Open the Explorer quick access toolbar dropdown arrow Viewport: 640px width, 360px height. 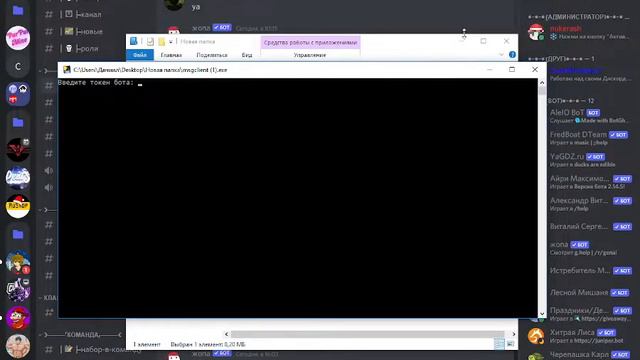point(171,42)
